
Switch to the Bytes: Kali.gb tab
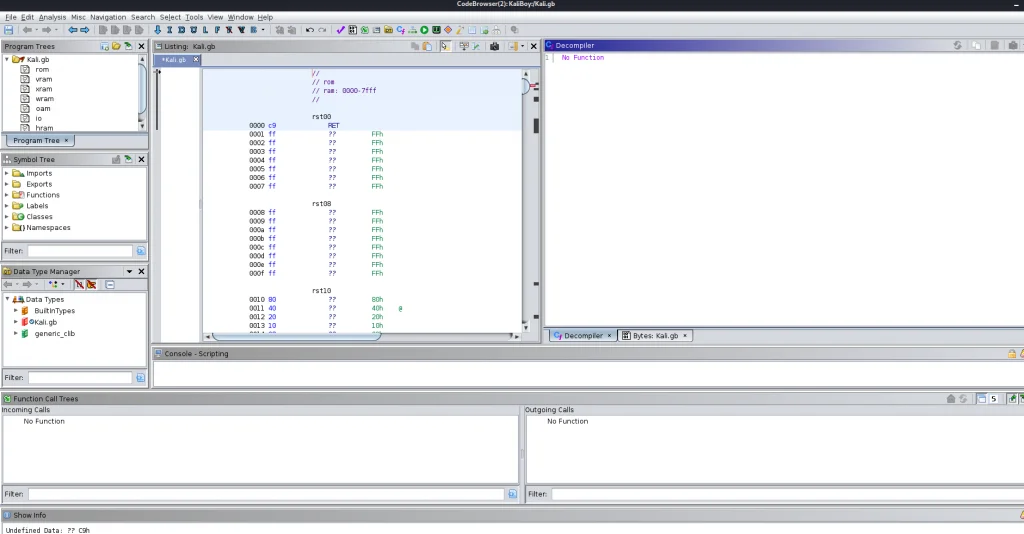[x=654, y=336]
